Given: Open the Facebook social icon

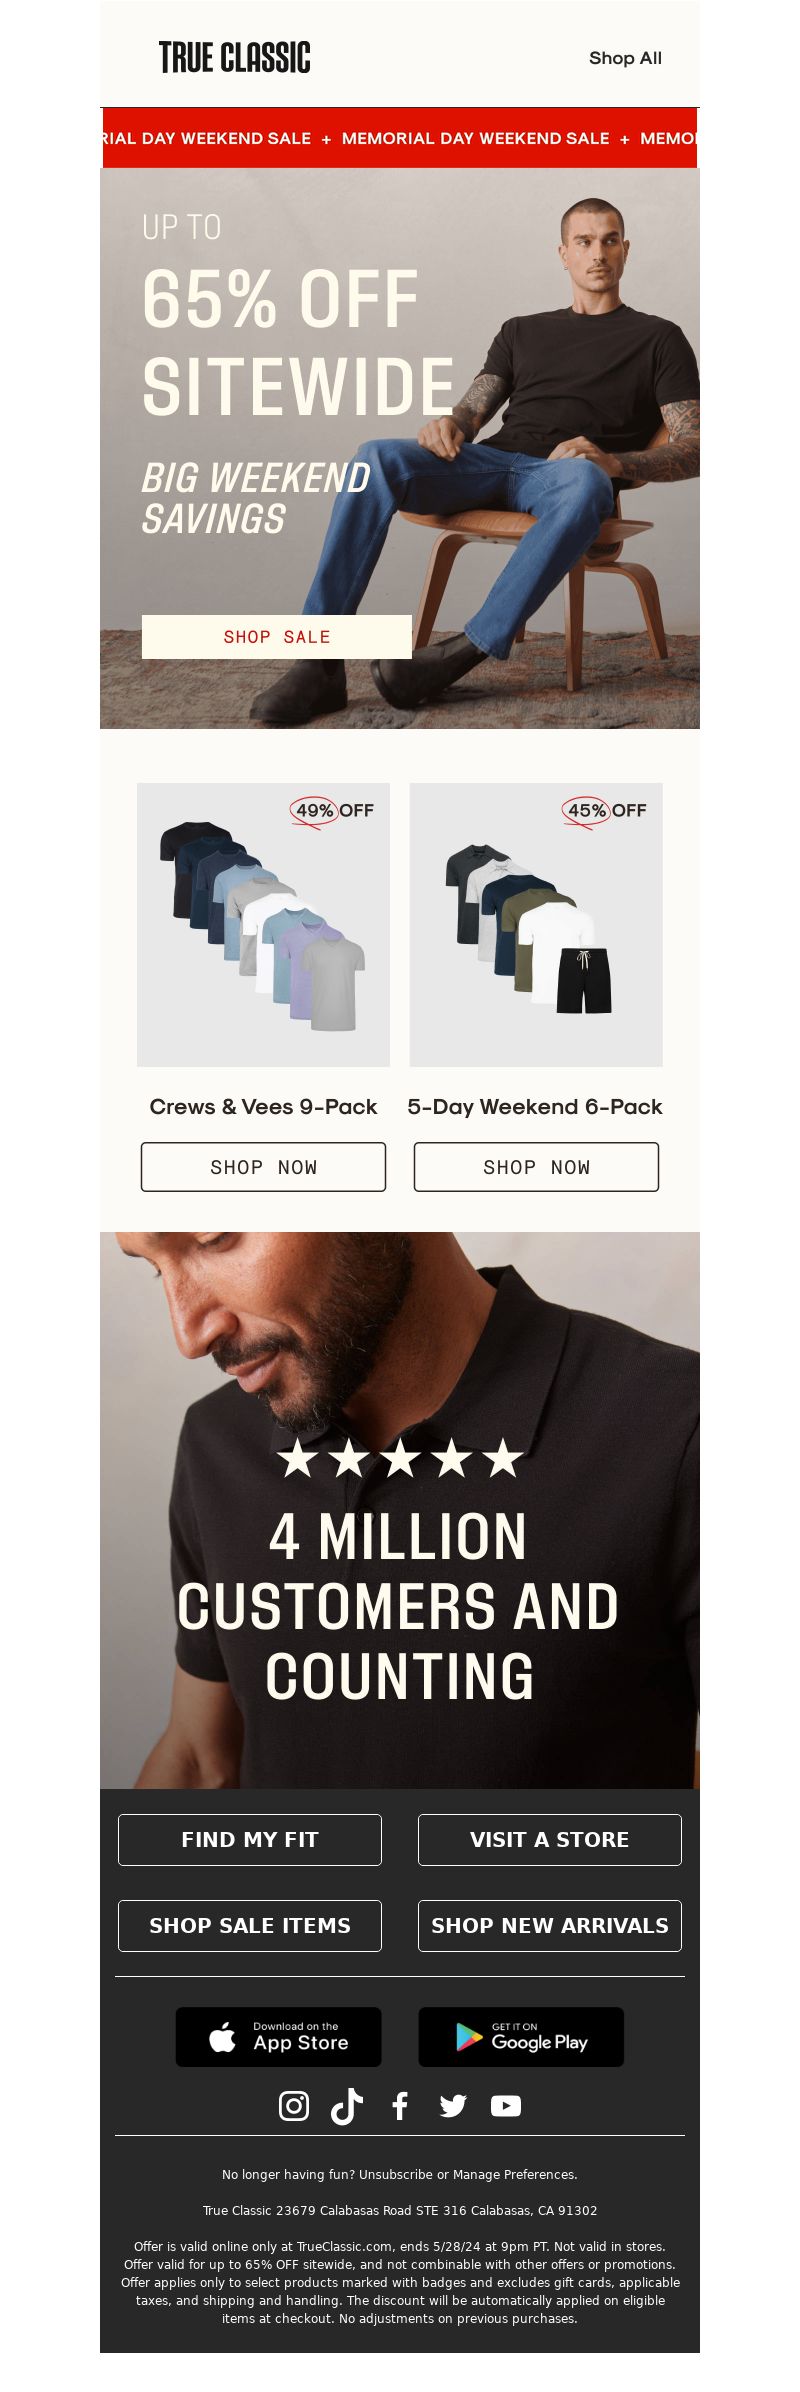Looking at the screenshot, I should tap(400, 2106).
